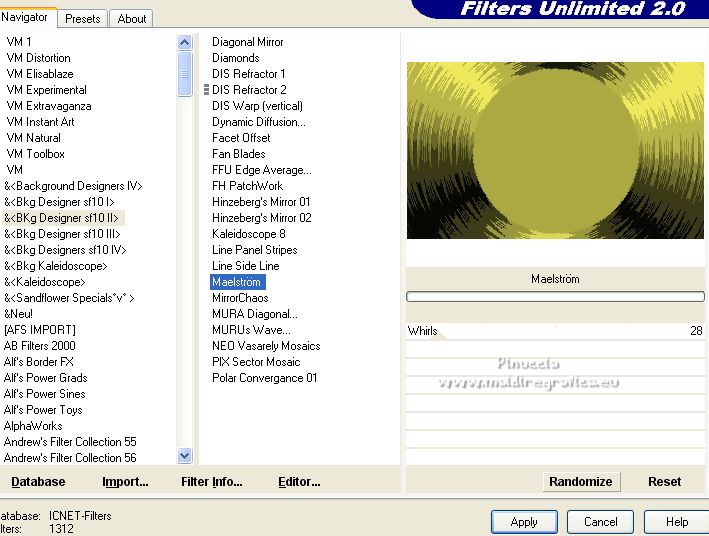Choose the Dynamic Diffusion... filter
Screen dimensions: 709x536
point(259,122)
